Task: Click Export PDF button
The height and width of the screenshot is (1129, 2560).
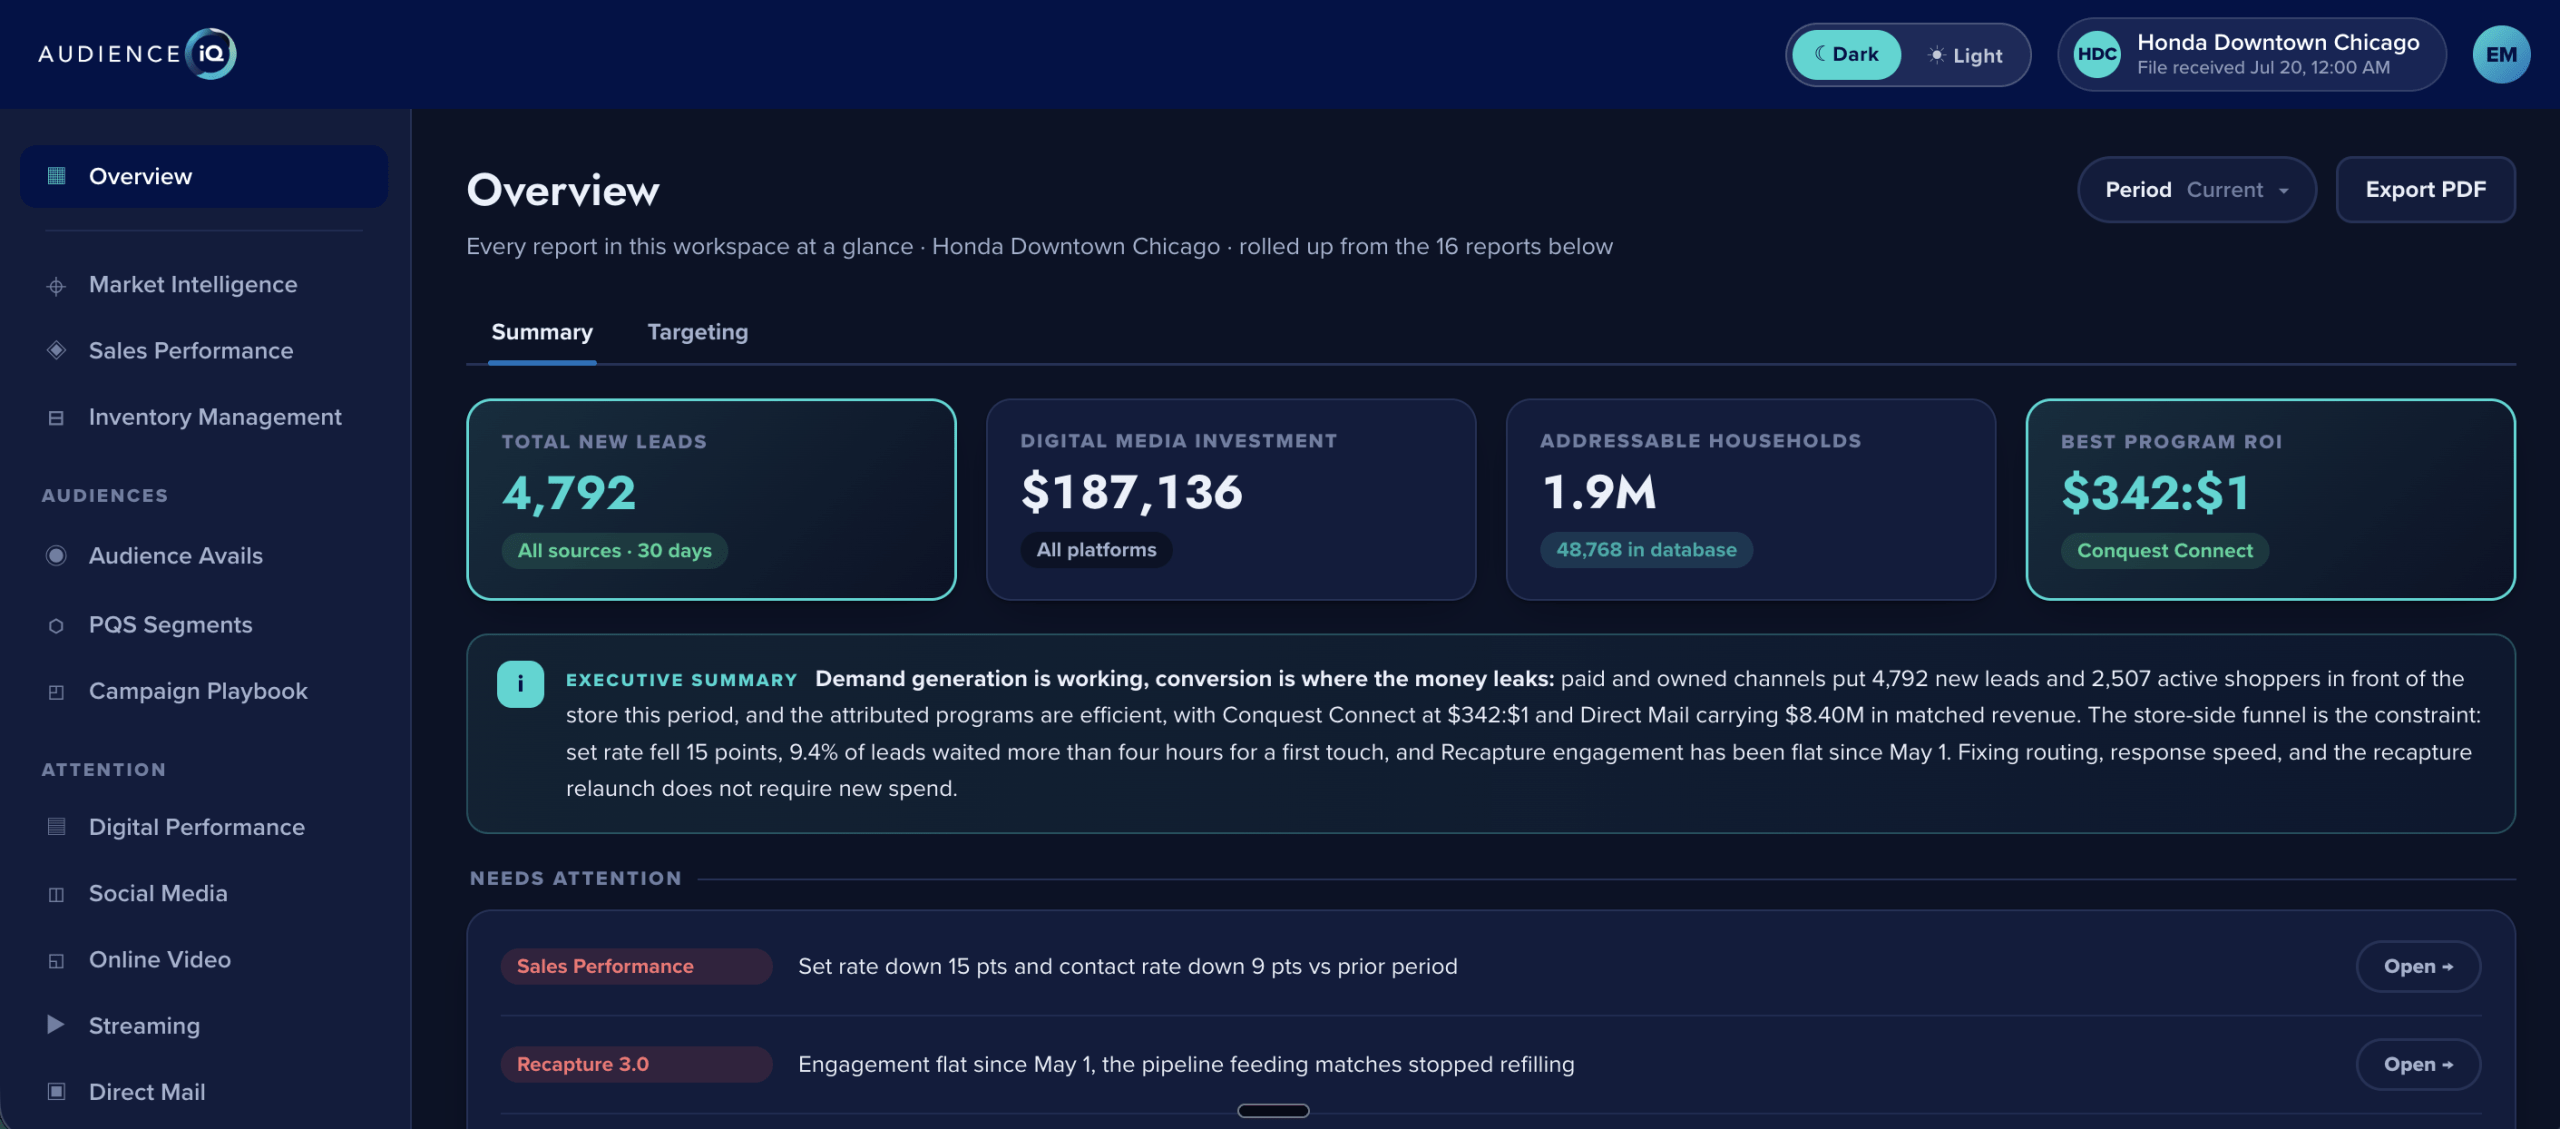Action: [x=2425, y=190]
